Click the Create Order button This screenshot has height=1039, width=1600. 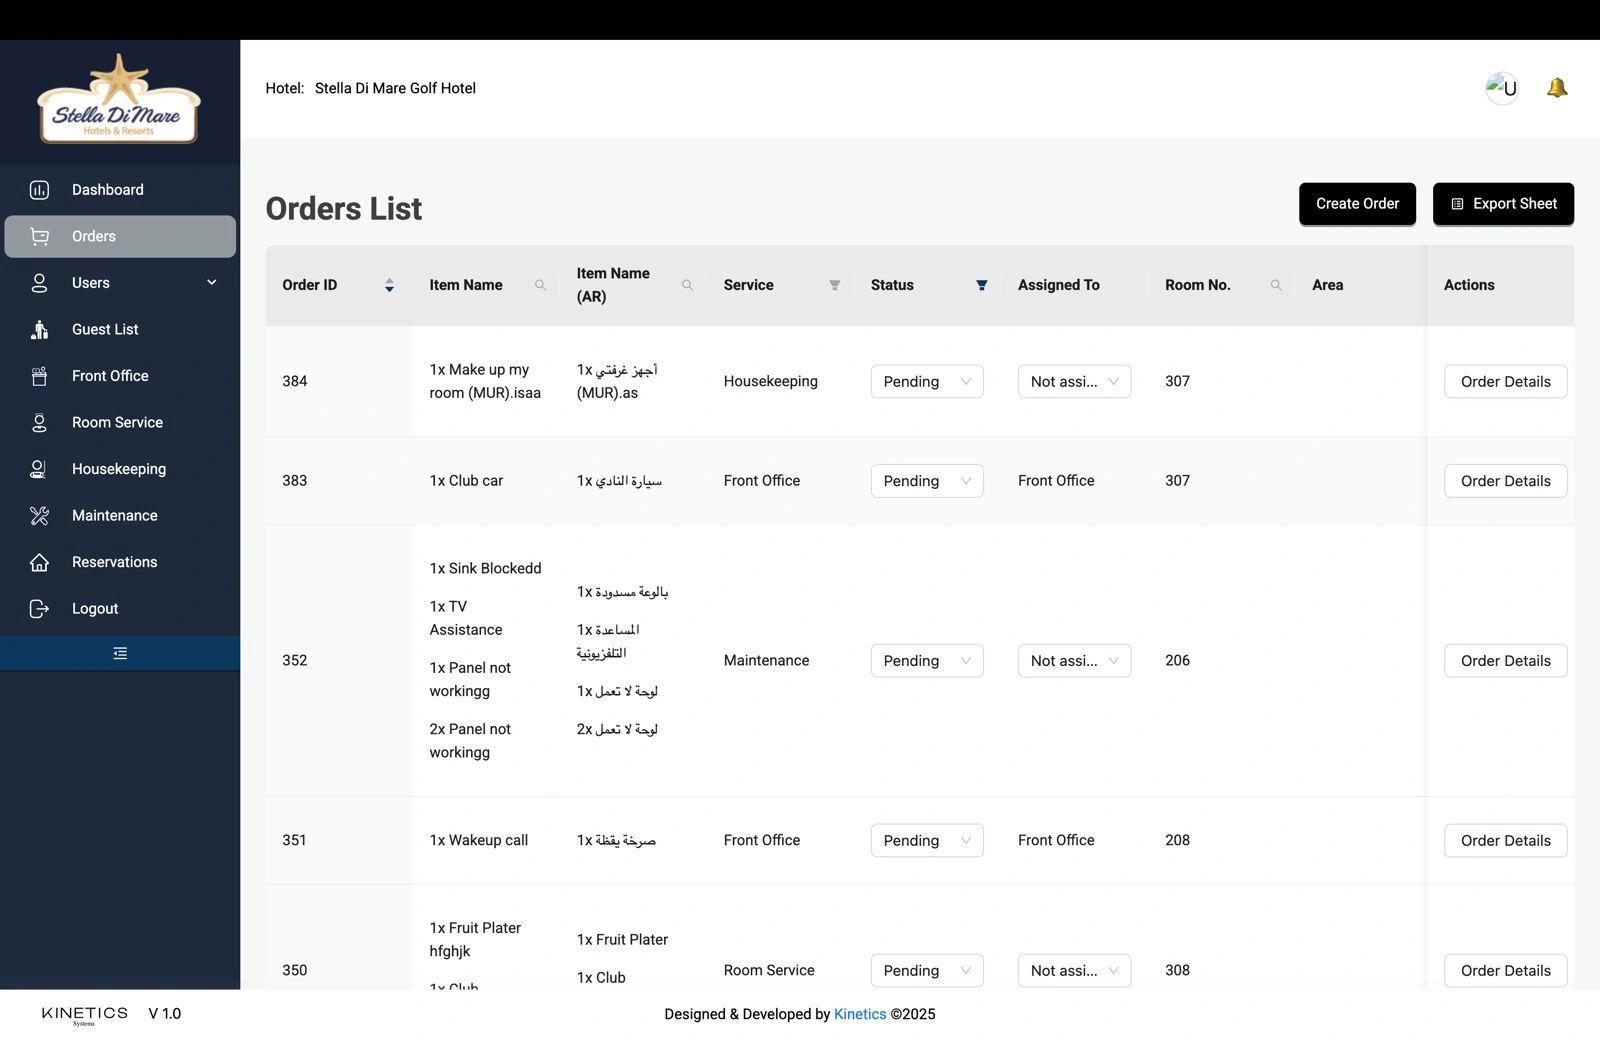click(x=1356, y=204)
